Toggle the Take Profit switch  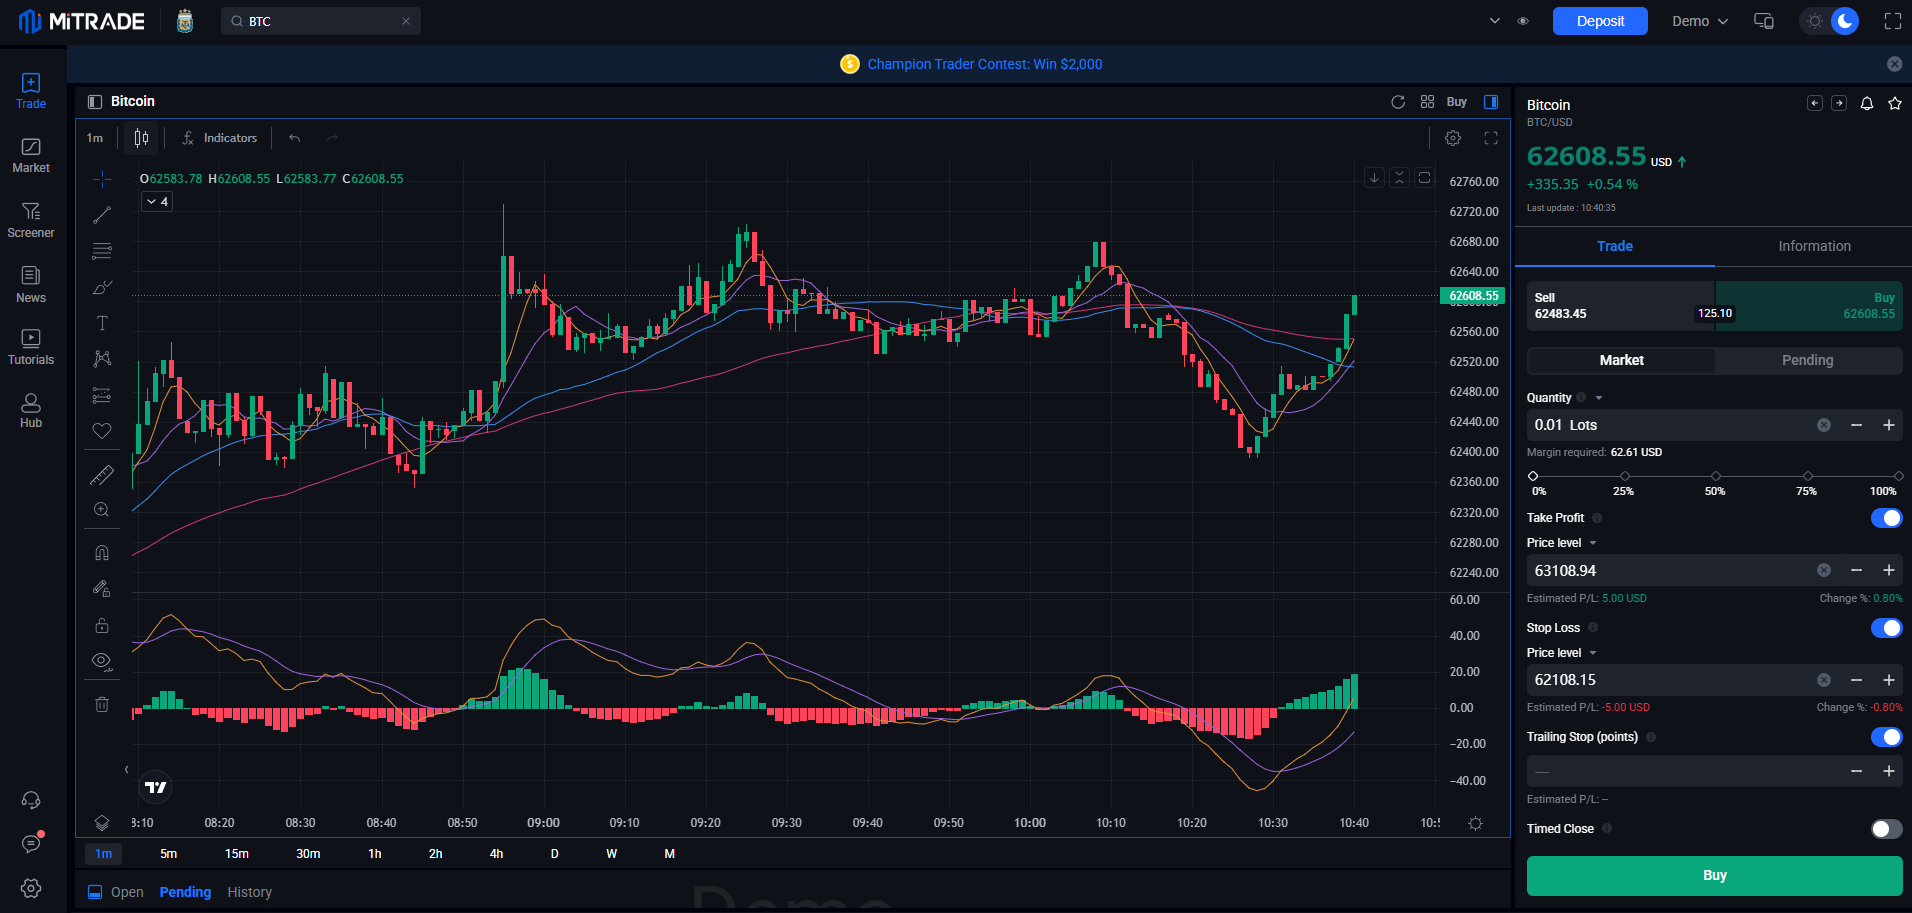click(x=1886, y=518)
